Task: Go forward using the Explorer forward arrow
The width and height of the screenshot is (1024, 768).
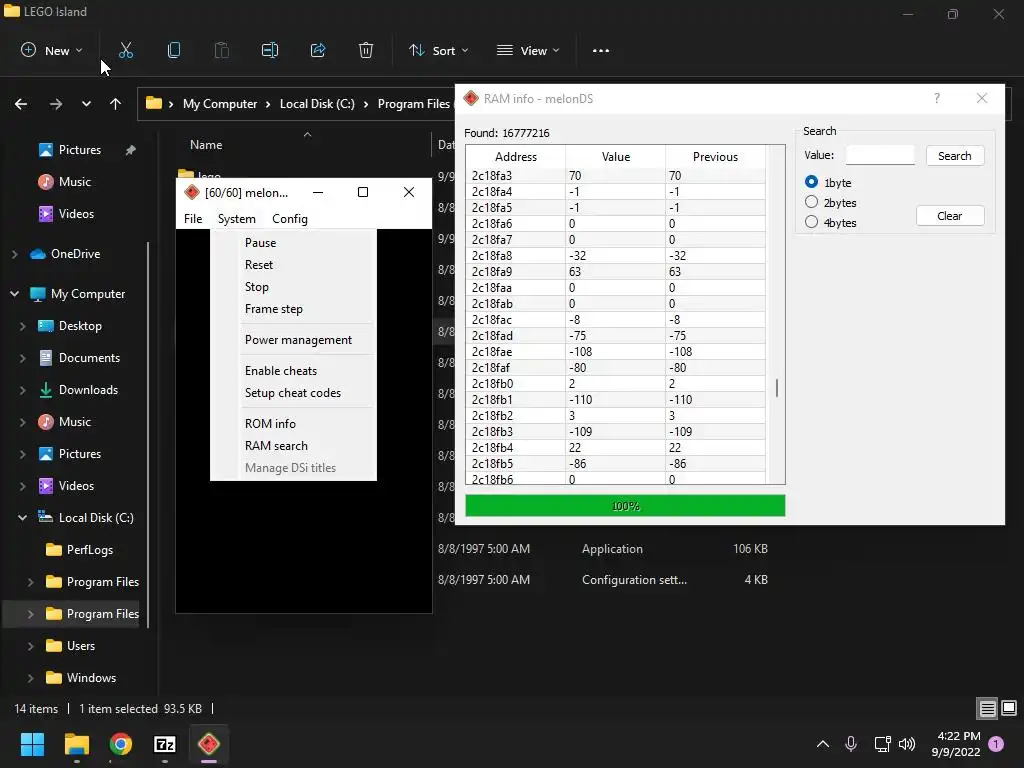Action: pyautogui.click(x=56, y=104)
